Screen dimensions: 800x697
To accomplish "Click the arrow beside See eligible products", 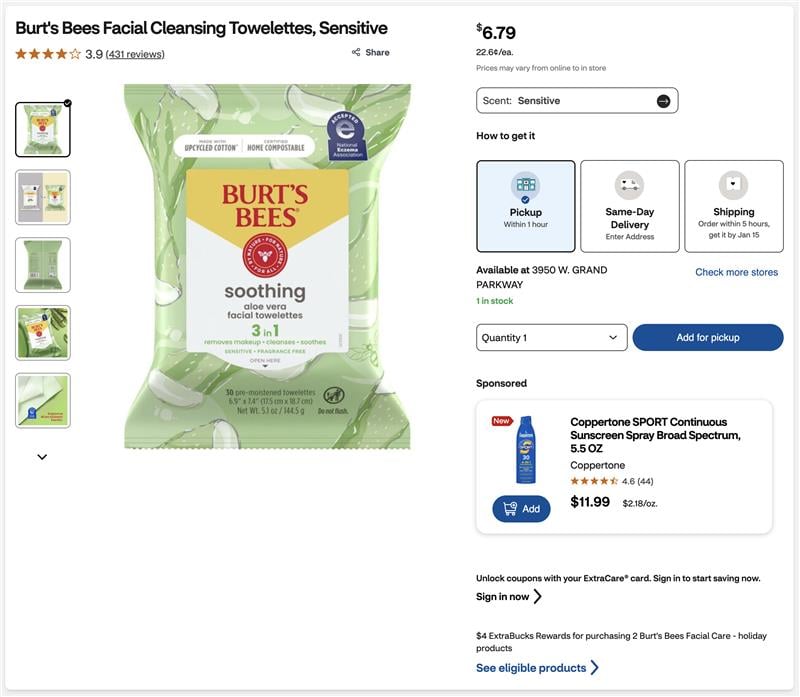I will point(595,668).
